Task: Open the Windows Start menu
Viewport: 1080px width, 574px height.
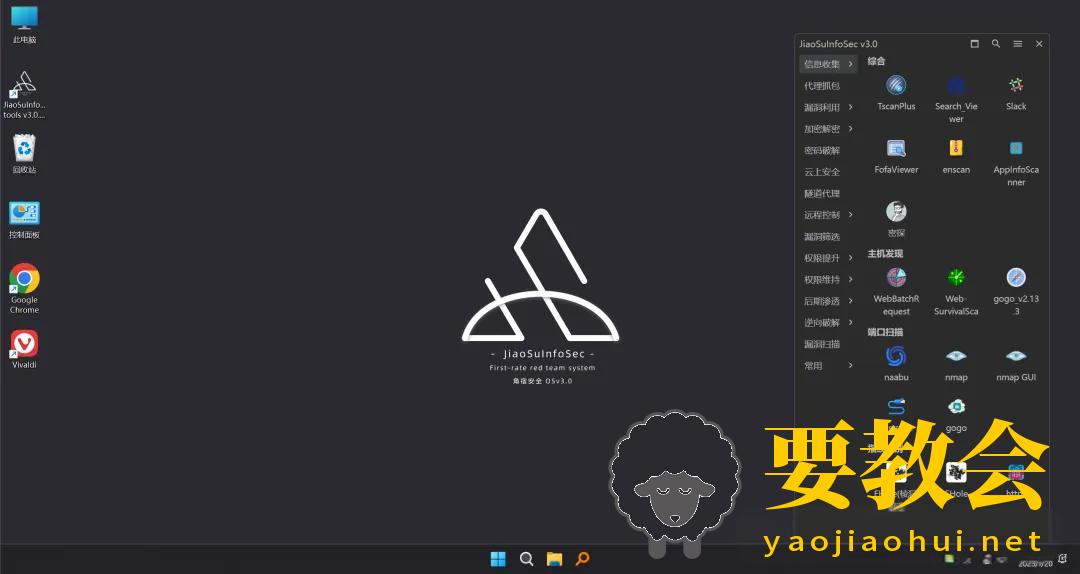Action: (498, 559)
